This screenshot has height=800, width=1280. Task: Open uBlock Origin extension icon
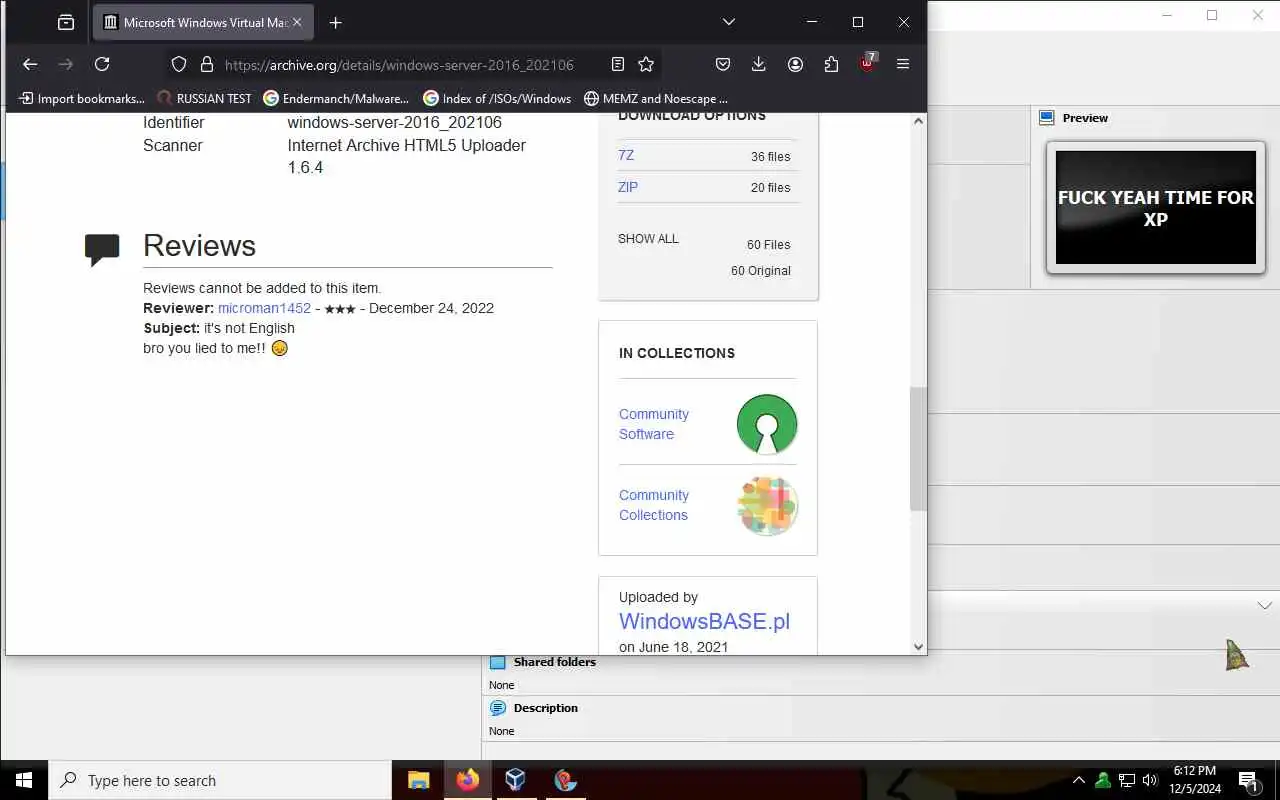(867, 63)
